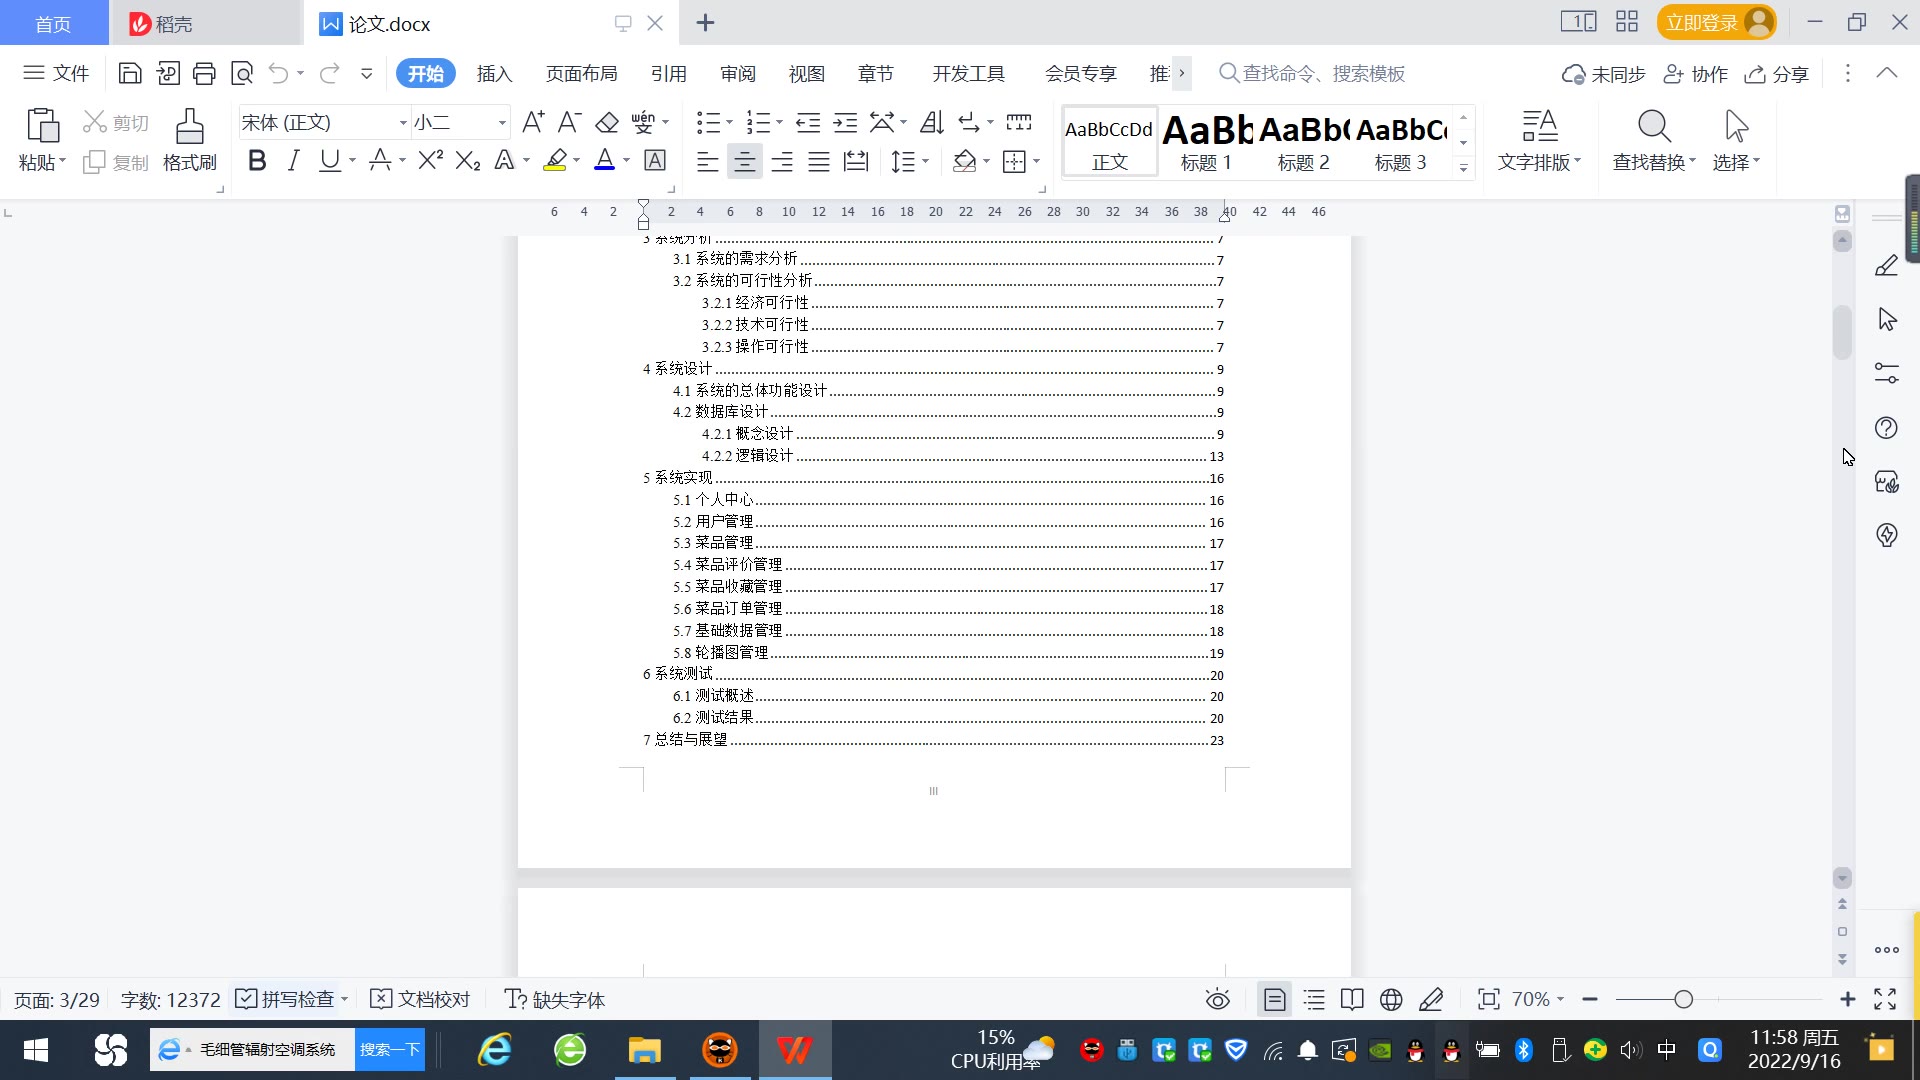Toggle Underline formatting
This screenshot has height=1080, width=1920.
[329, 160]
